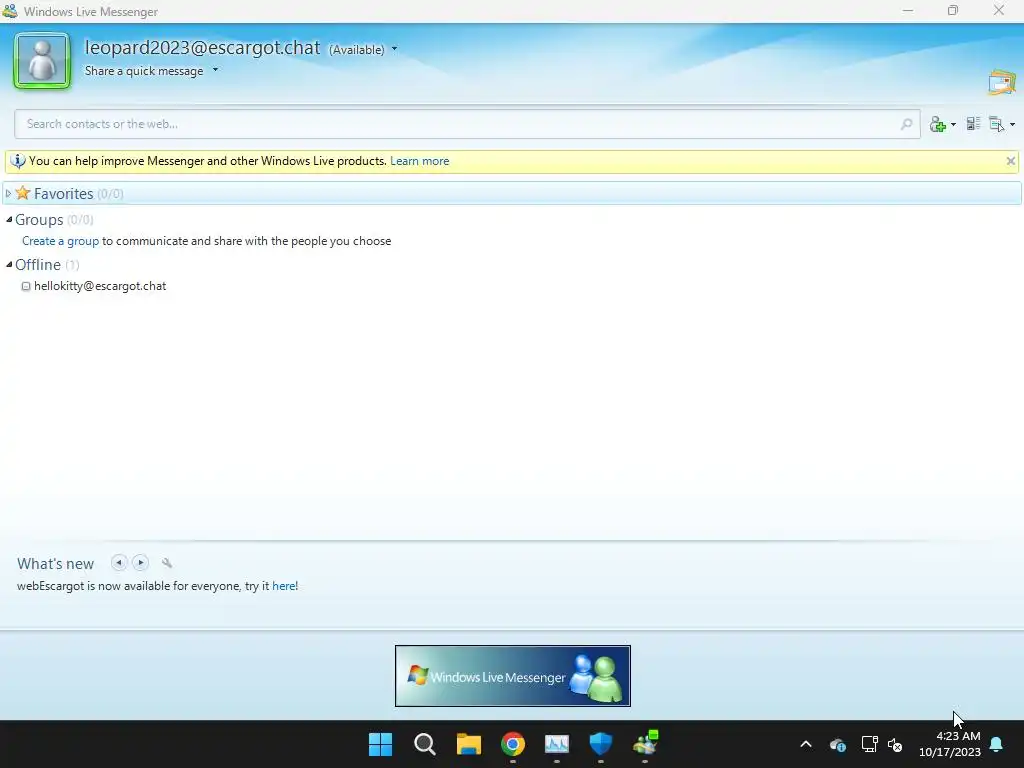This screenshot has height=768, width=1024.
Task: Open the Learn more link
Action: pos(419,161)
